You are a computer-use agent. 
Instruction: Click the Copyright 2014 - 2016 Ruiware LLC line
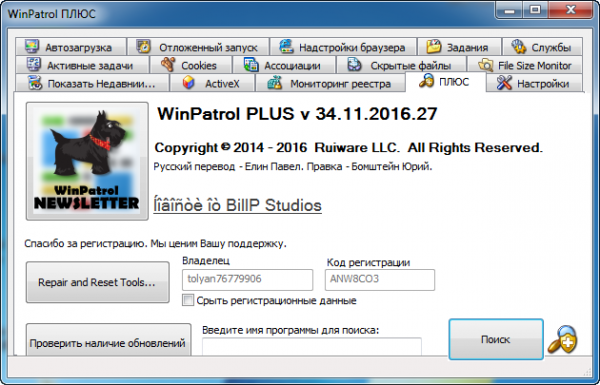[349, 147]
